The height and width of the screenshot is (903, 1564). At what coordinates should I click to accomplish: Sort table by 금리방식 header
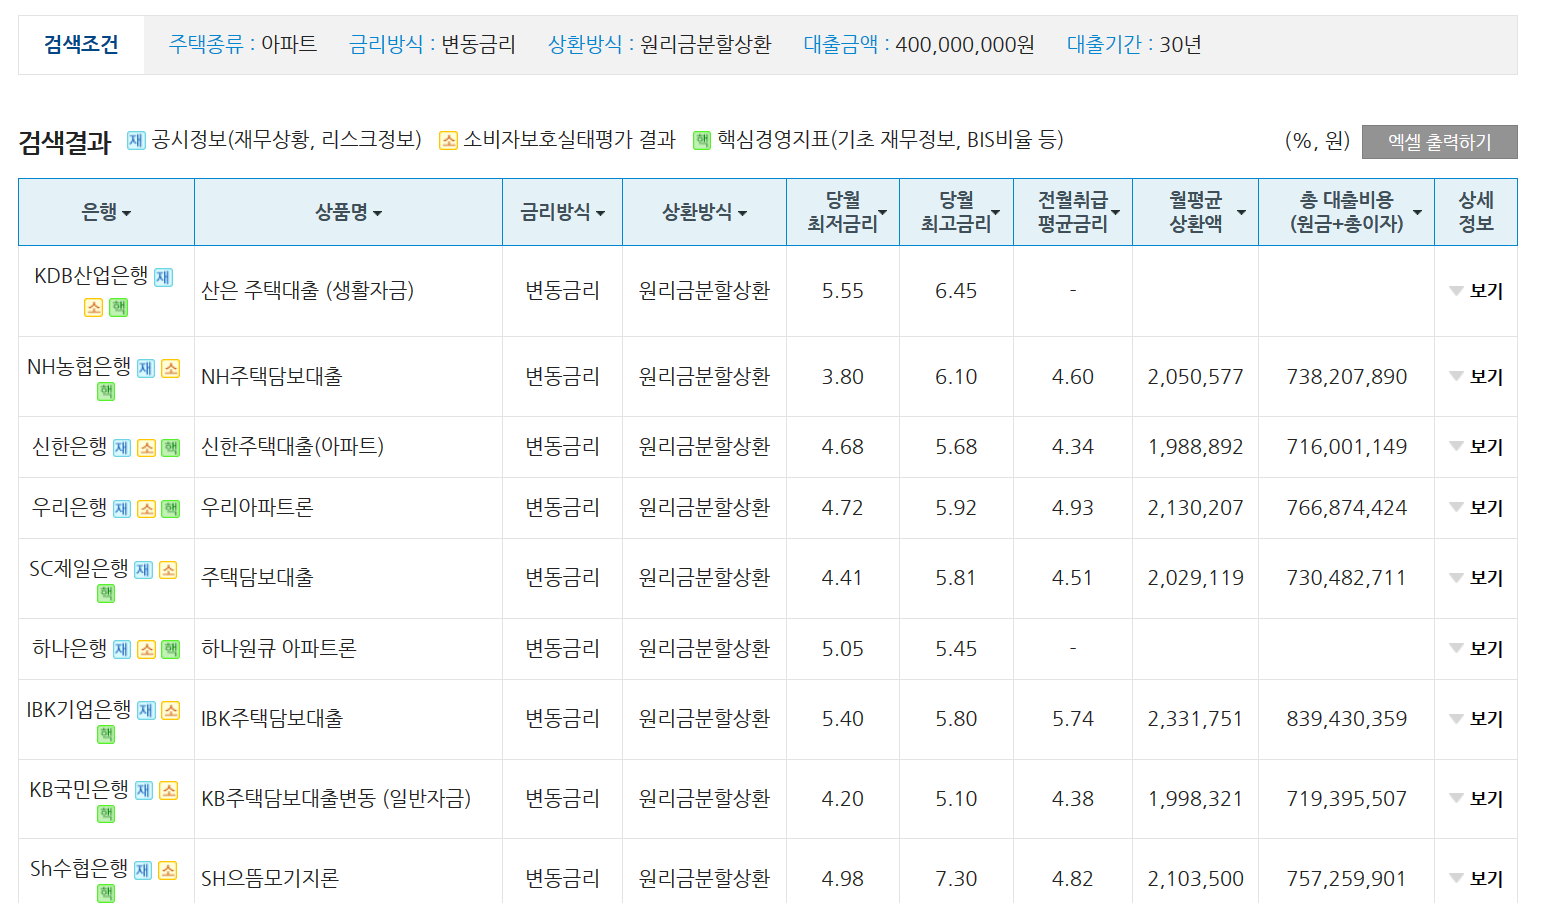coord(562,212)
